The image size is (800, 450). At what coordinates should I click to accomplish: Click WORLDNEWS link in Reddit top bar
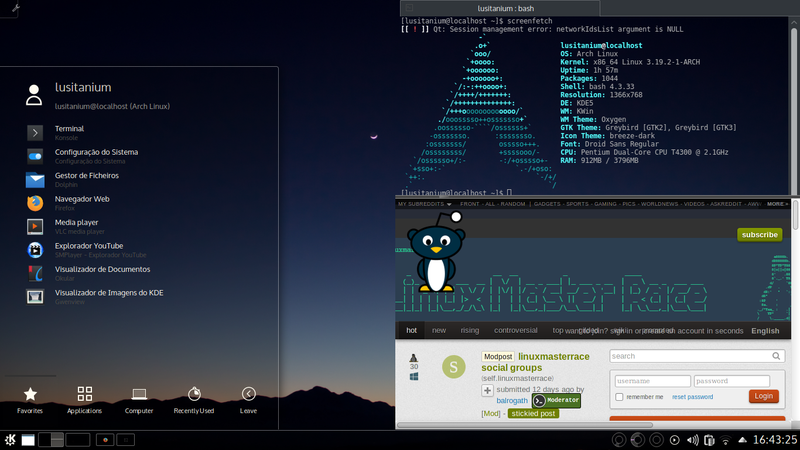click(659, 204)
